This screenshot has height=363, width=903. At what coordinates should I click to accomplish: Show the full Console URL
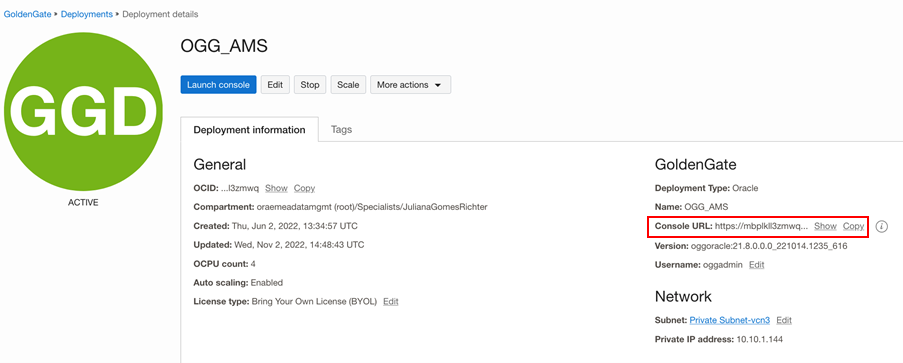pyautogui.click(x=825, y=226)
